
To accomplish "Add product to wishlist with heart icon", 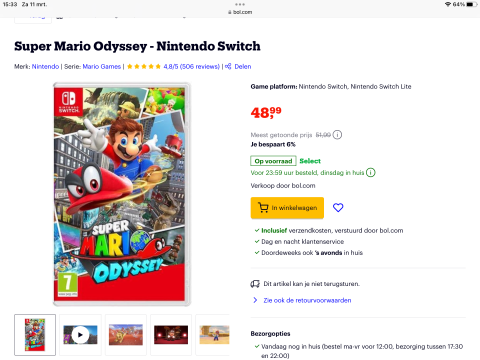I will pyautogui.click(x=338, y=208).
